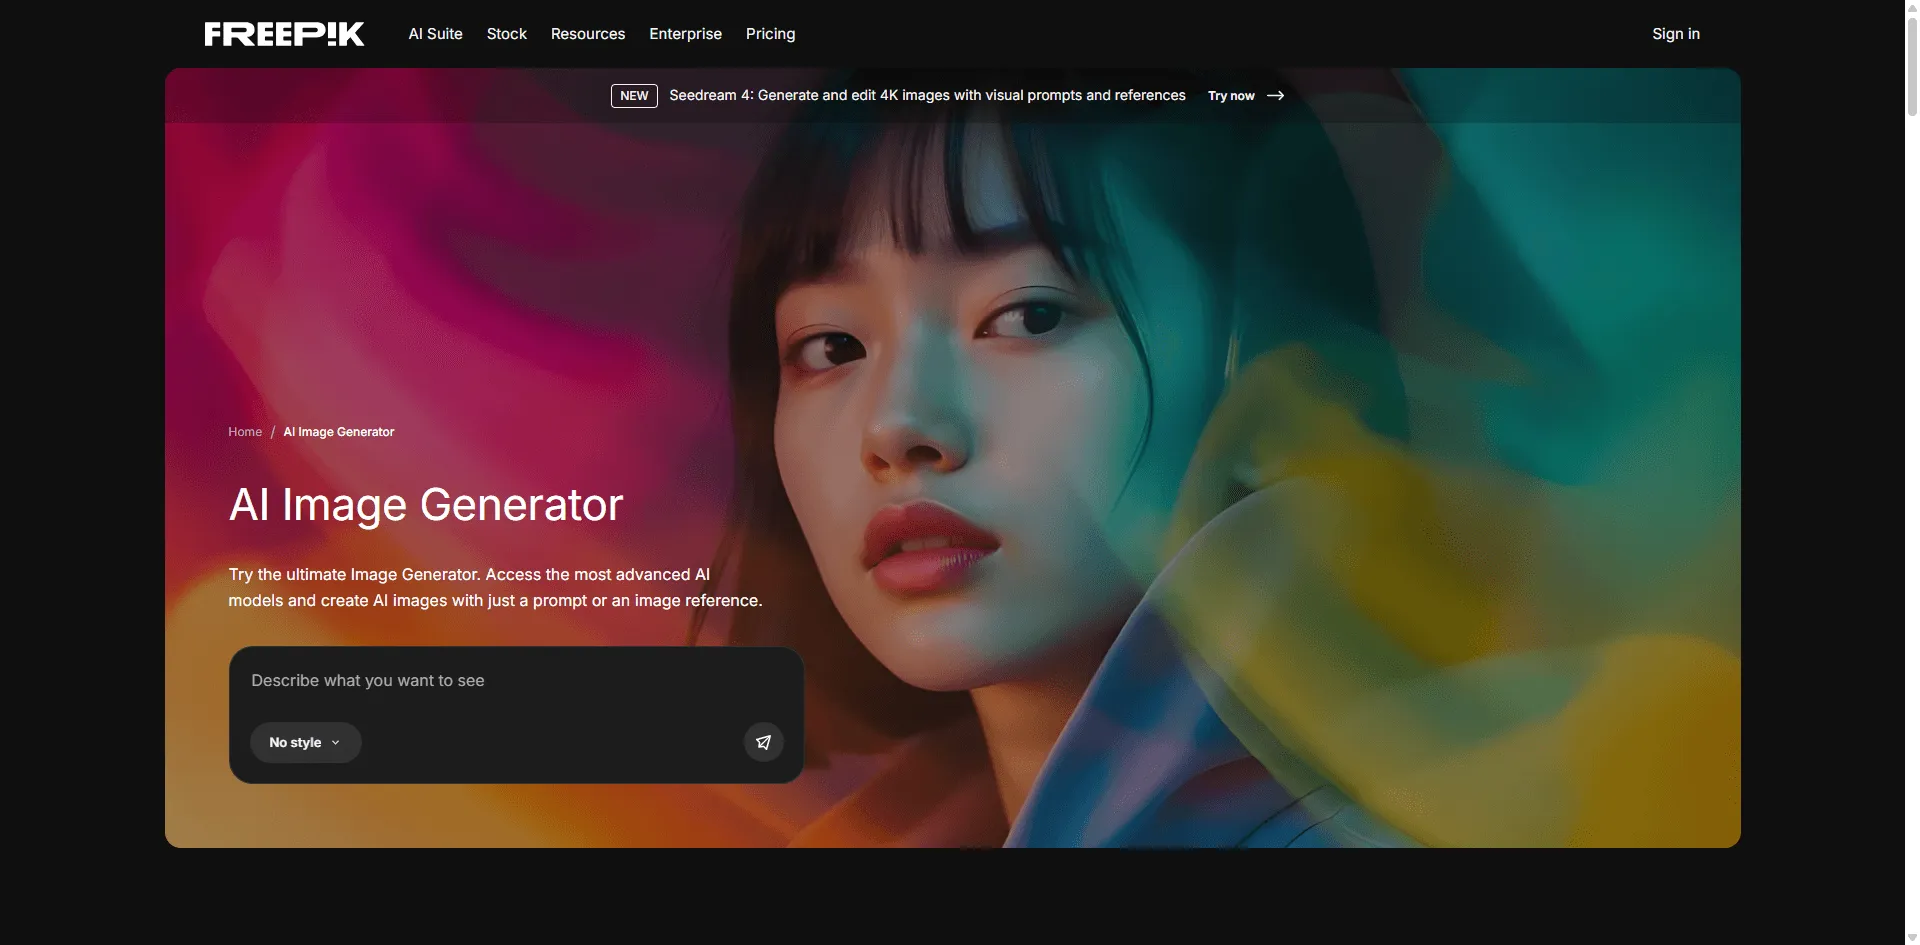Click Sign in
Viewport: 1920px width, 945px height.
tap(1675, 34)
